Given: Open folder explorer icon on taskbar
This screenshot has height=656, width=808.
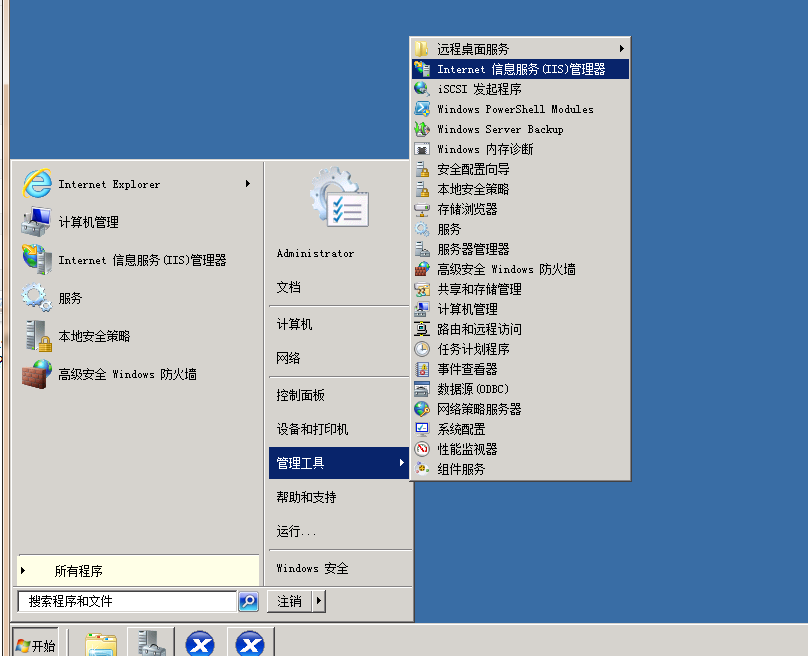Looking at the screenshot, I should 100,643.
